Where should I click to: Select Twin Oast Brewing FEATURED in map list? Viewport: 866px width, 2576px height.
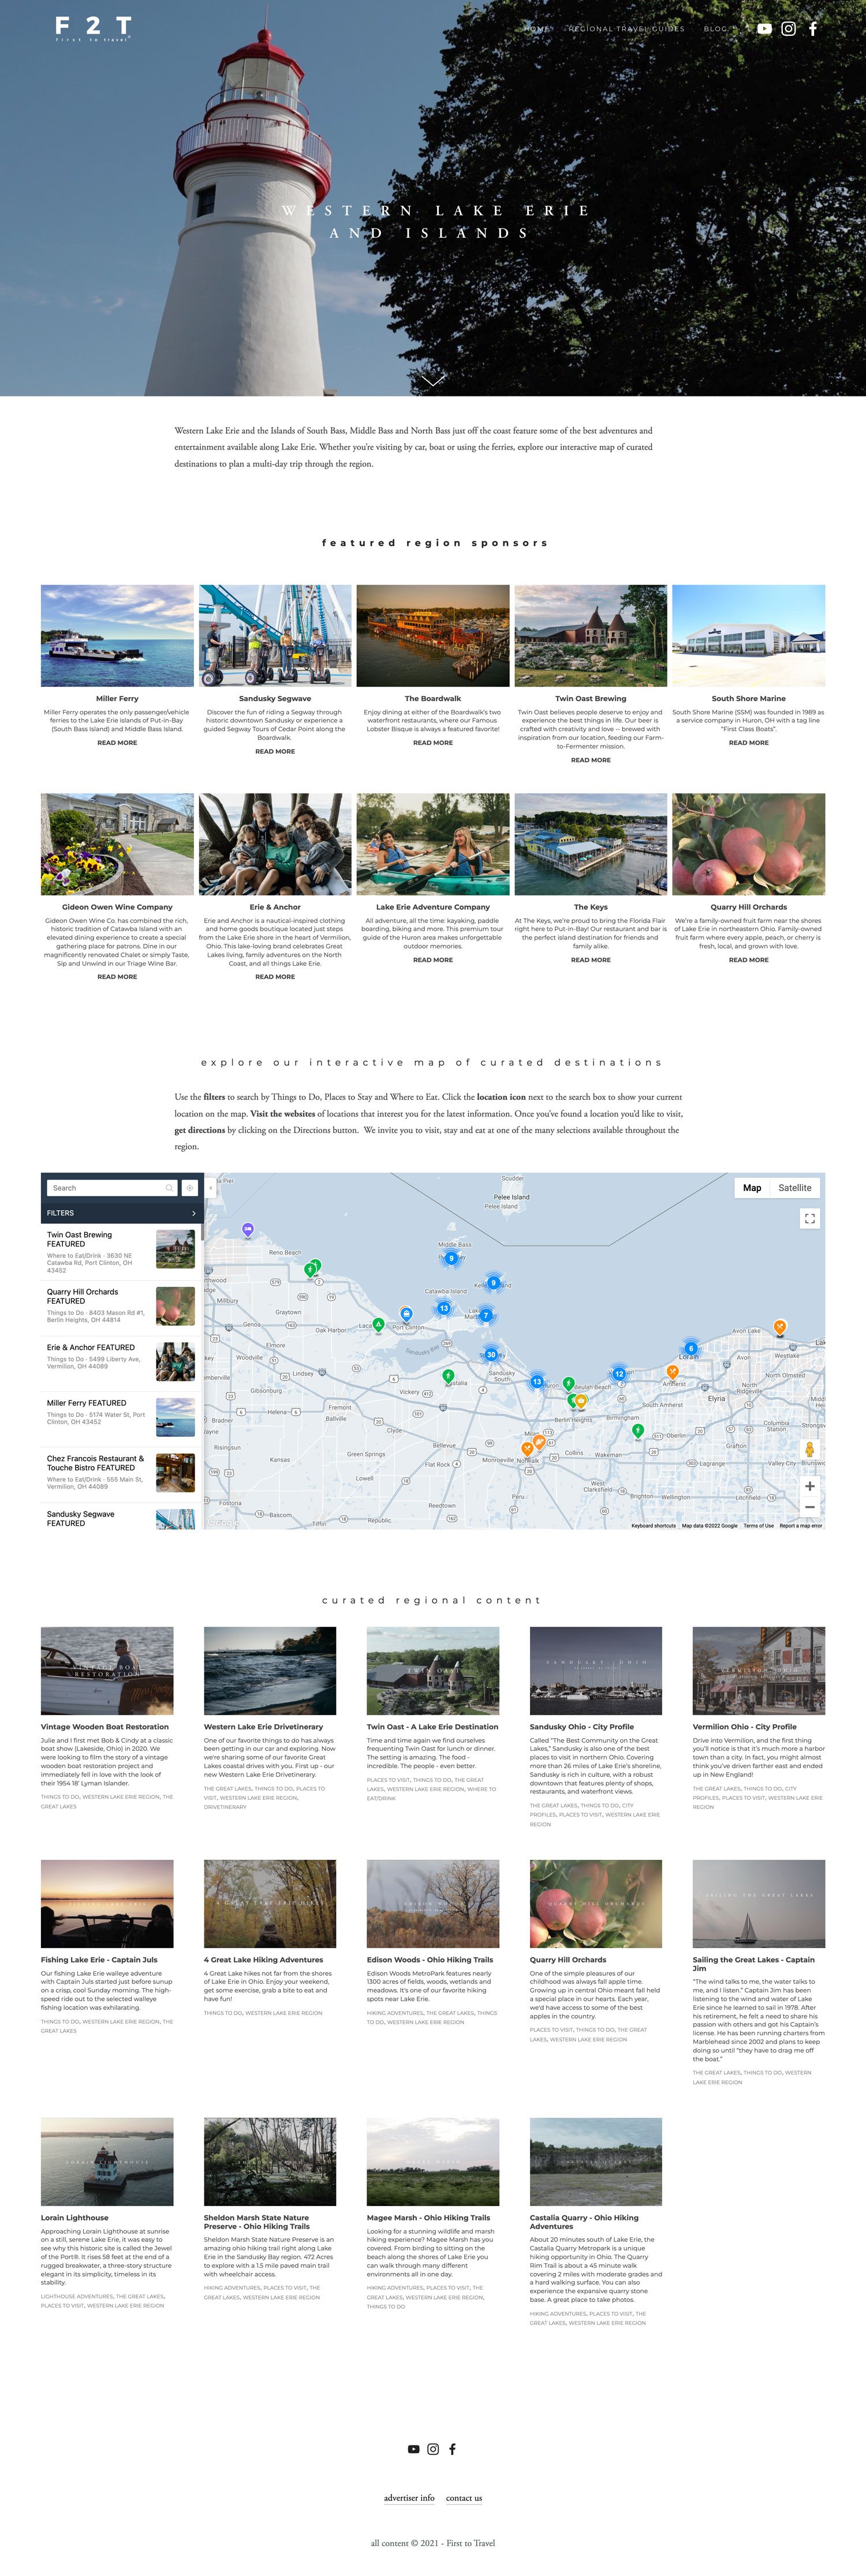pos(121,1252)
